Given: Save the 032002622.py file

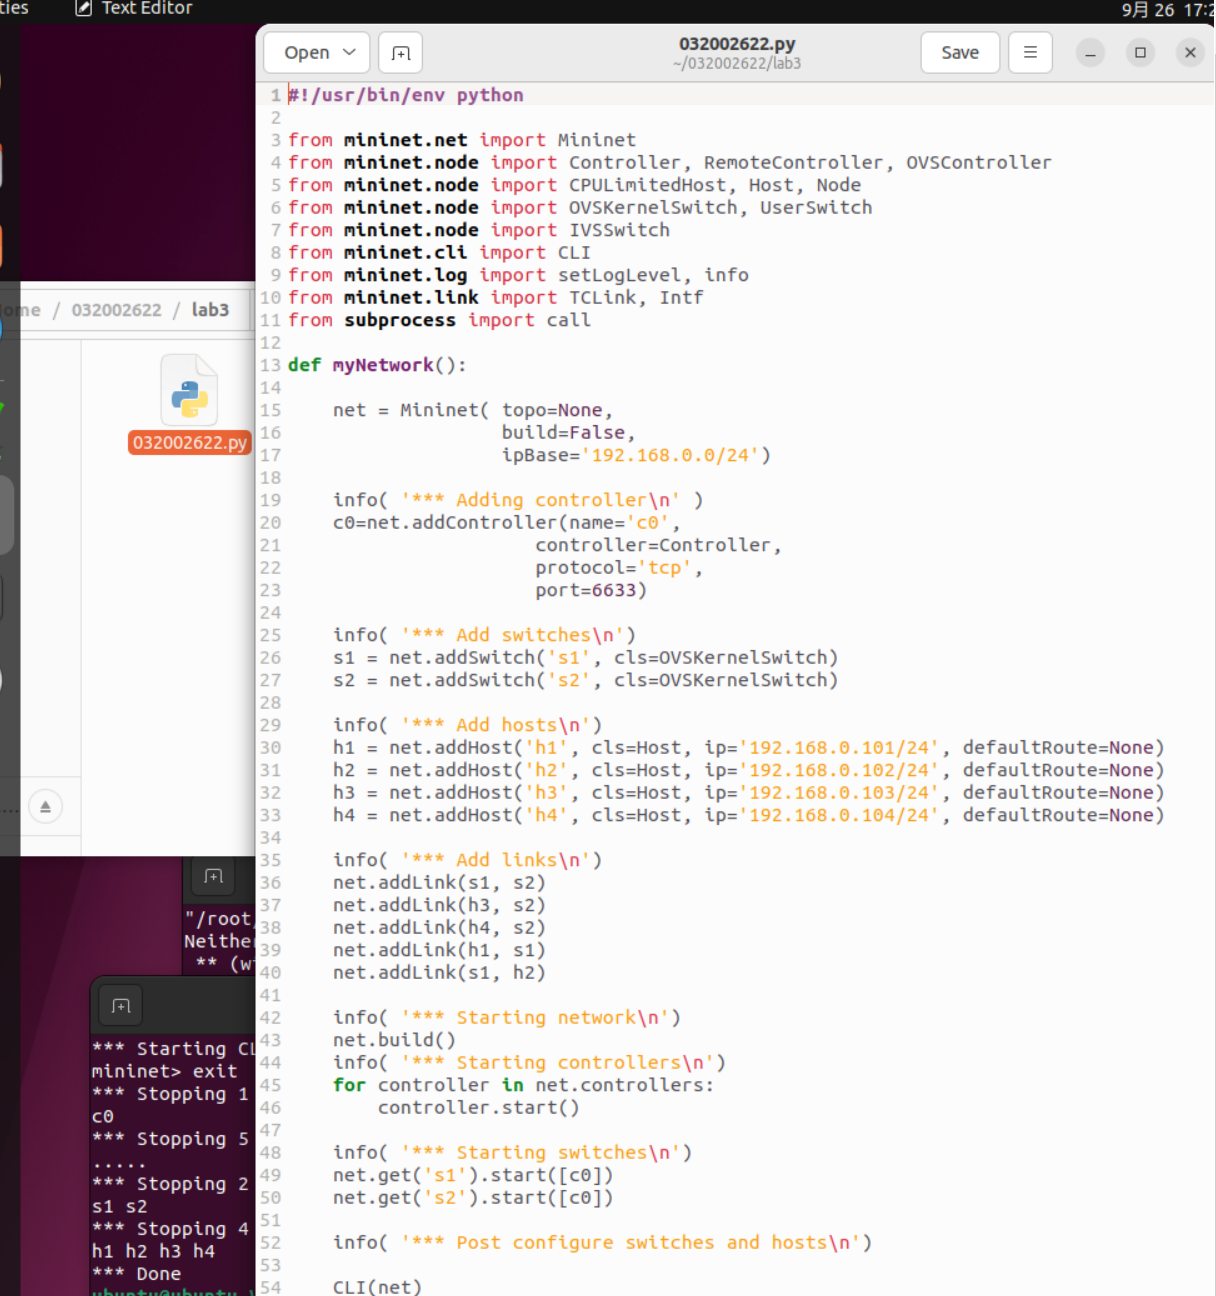Looking at the screenshot, I should [960, 53].
